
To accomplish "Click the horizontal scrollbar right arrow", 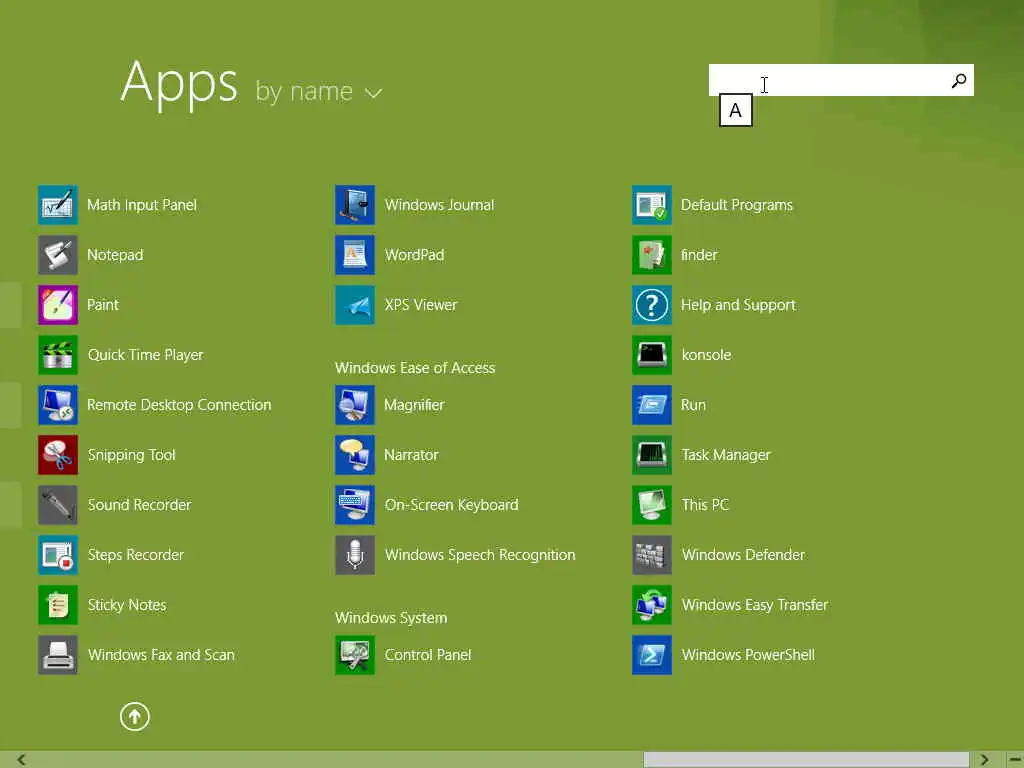I will pos(984,760).
